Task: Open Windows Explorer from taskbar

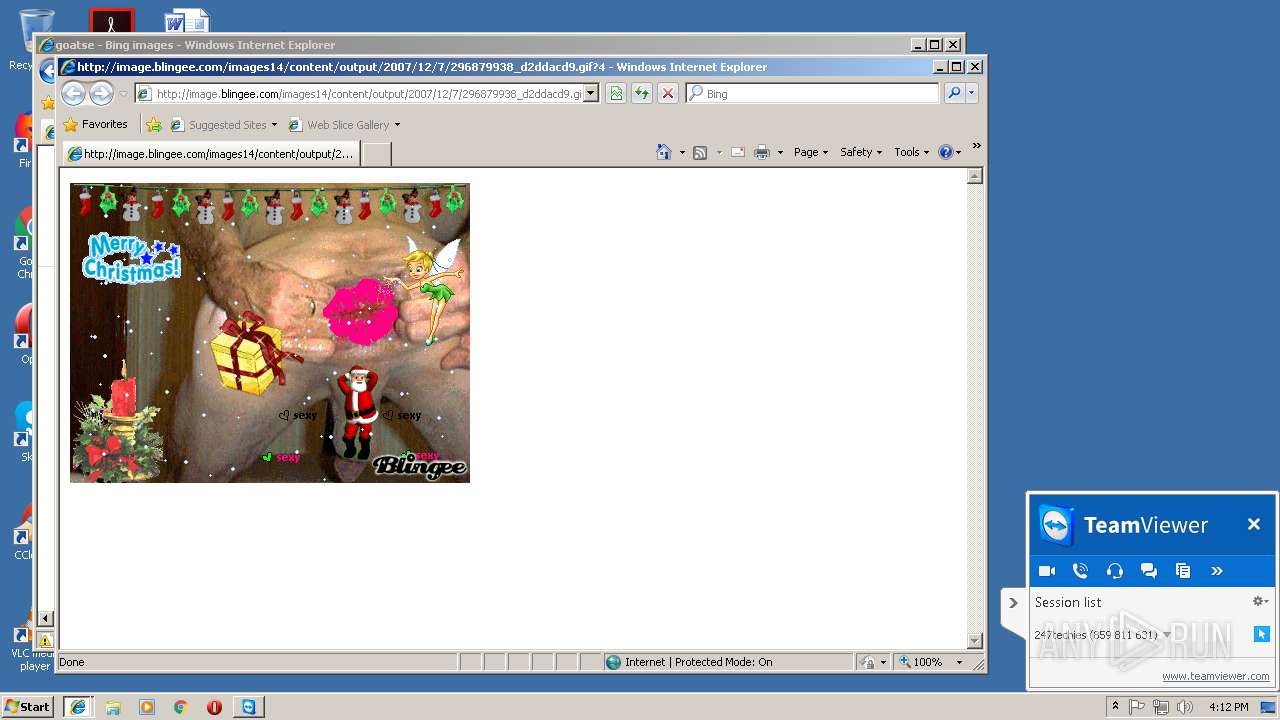Action: click(x=113, y=707)
